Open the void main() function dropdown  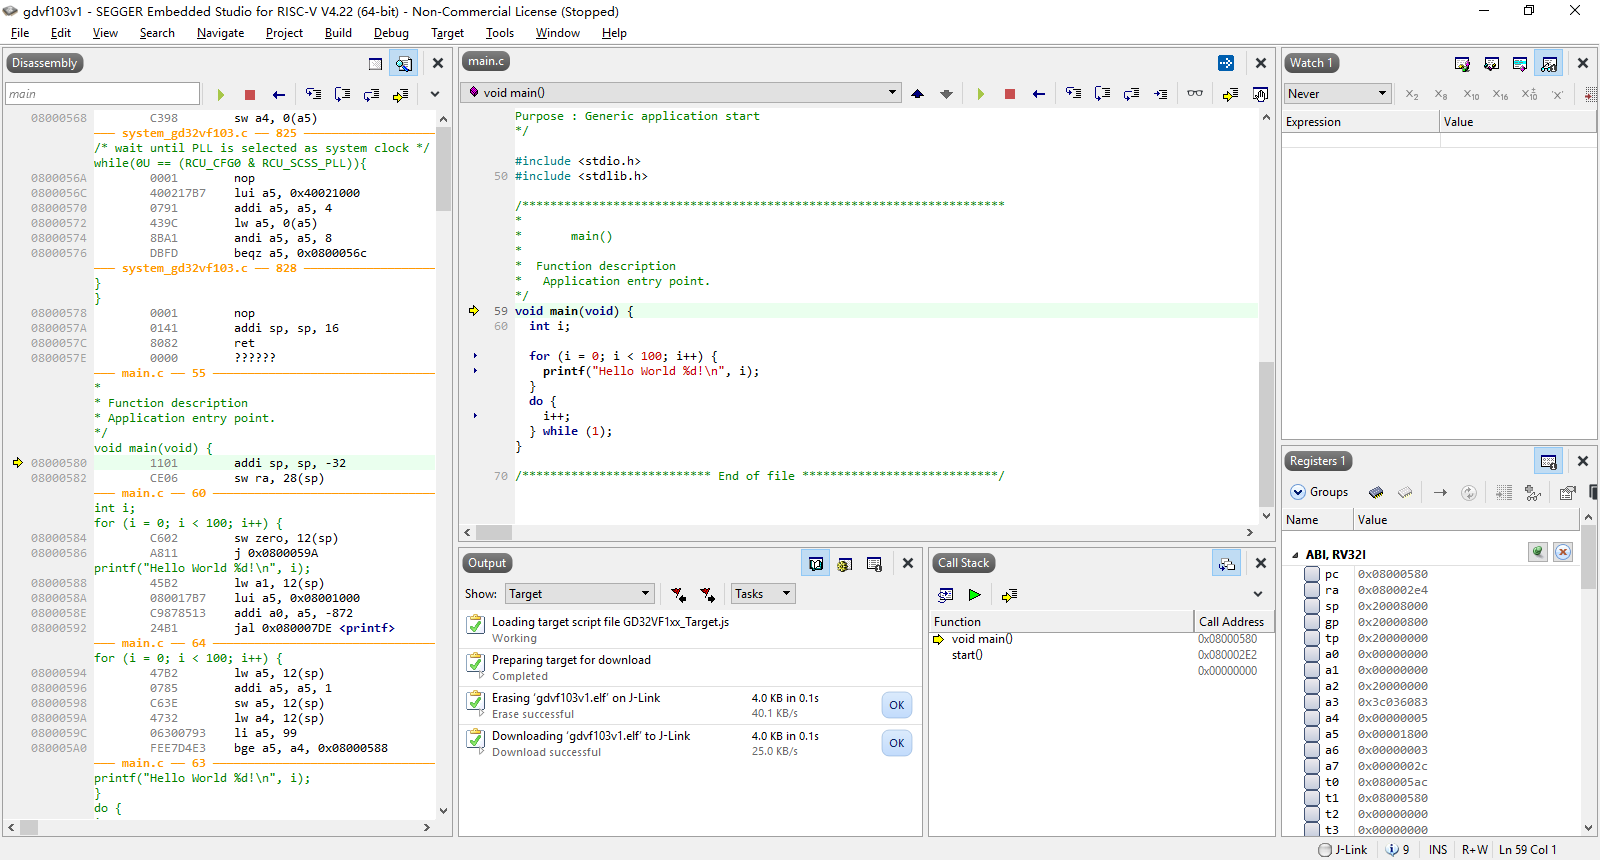coord(683,93)
